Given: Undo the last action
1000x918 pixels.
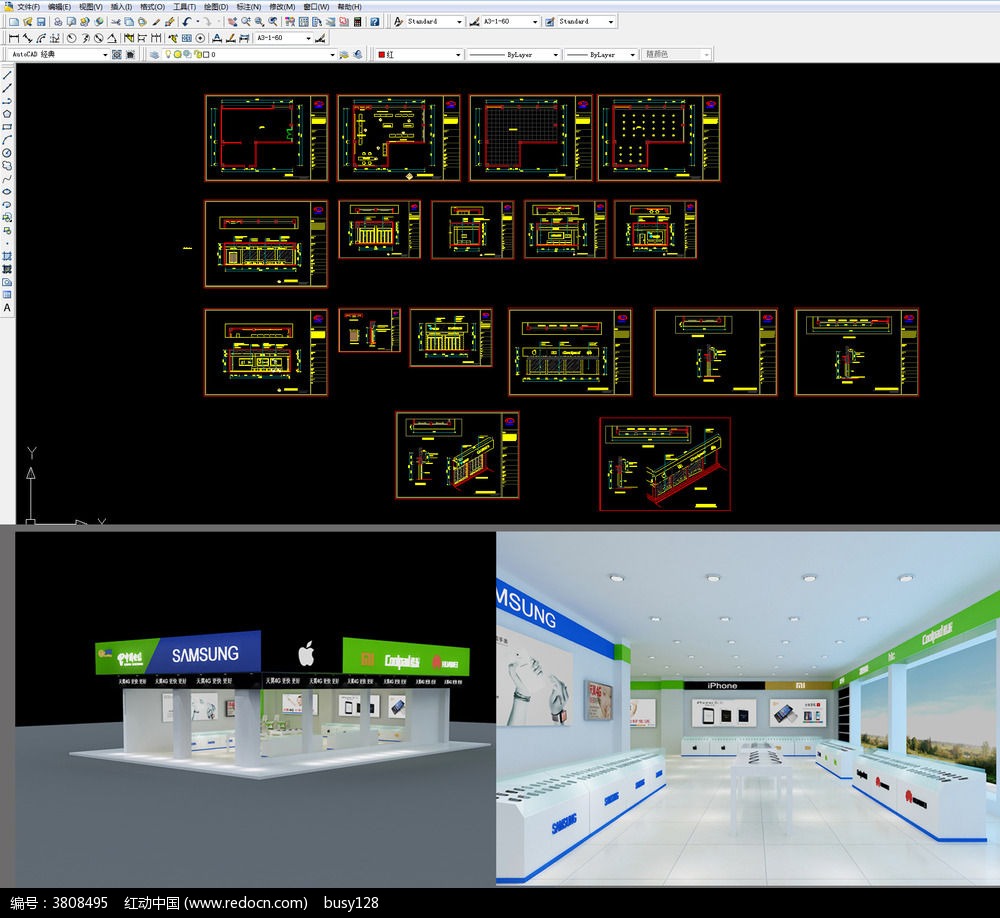Looking at the screenshot, I should (x=186, y=22).
